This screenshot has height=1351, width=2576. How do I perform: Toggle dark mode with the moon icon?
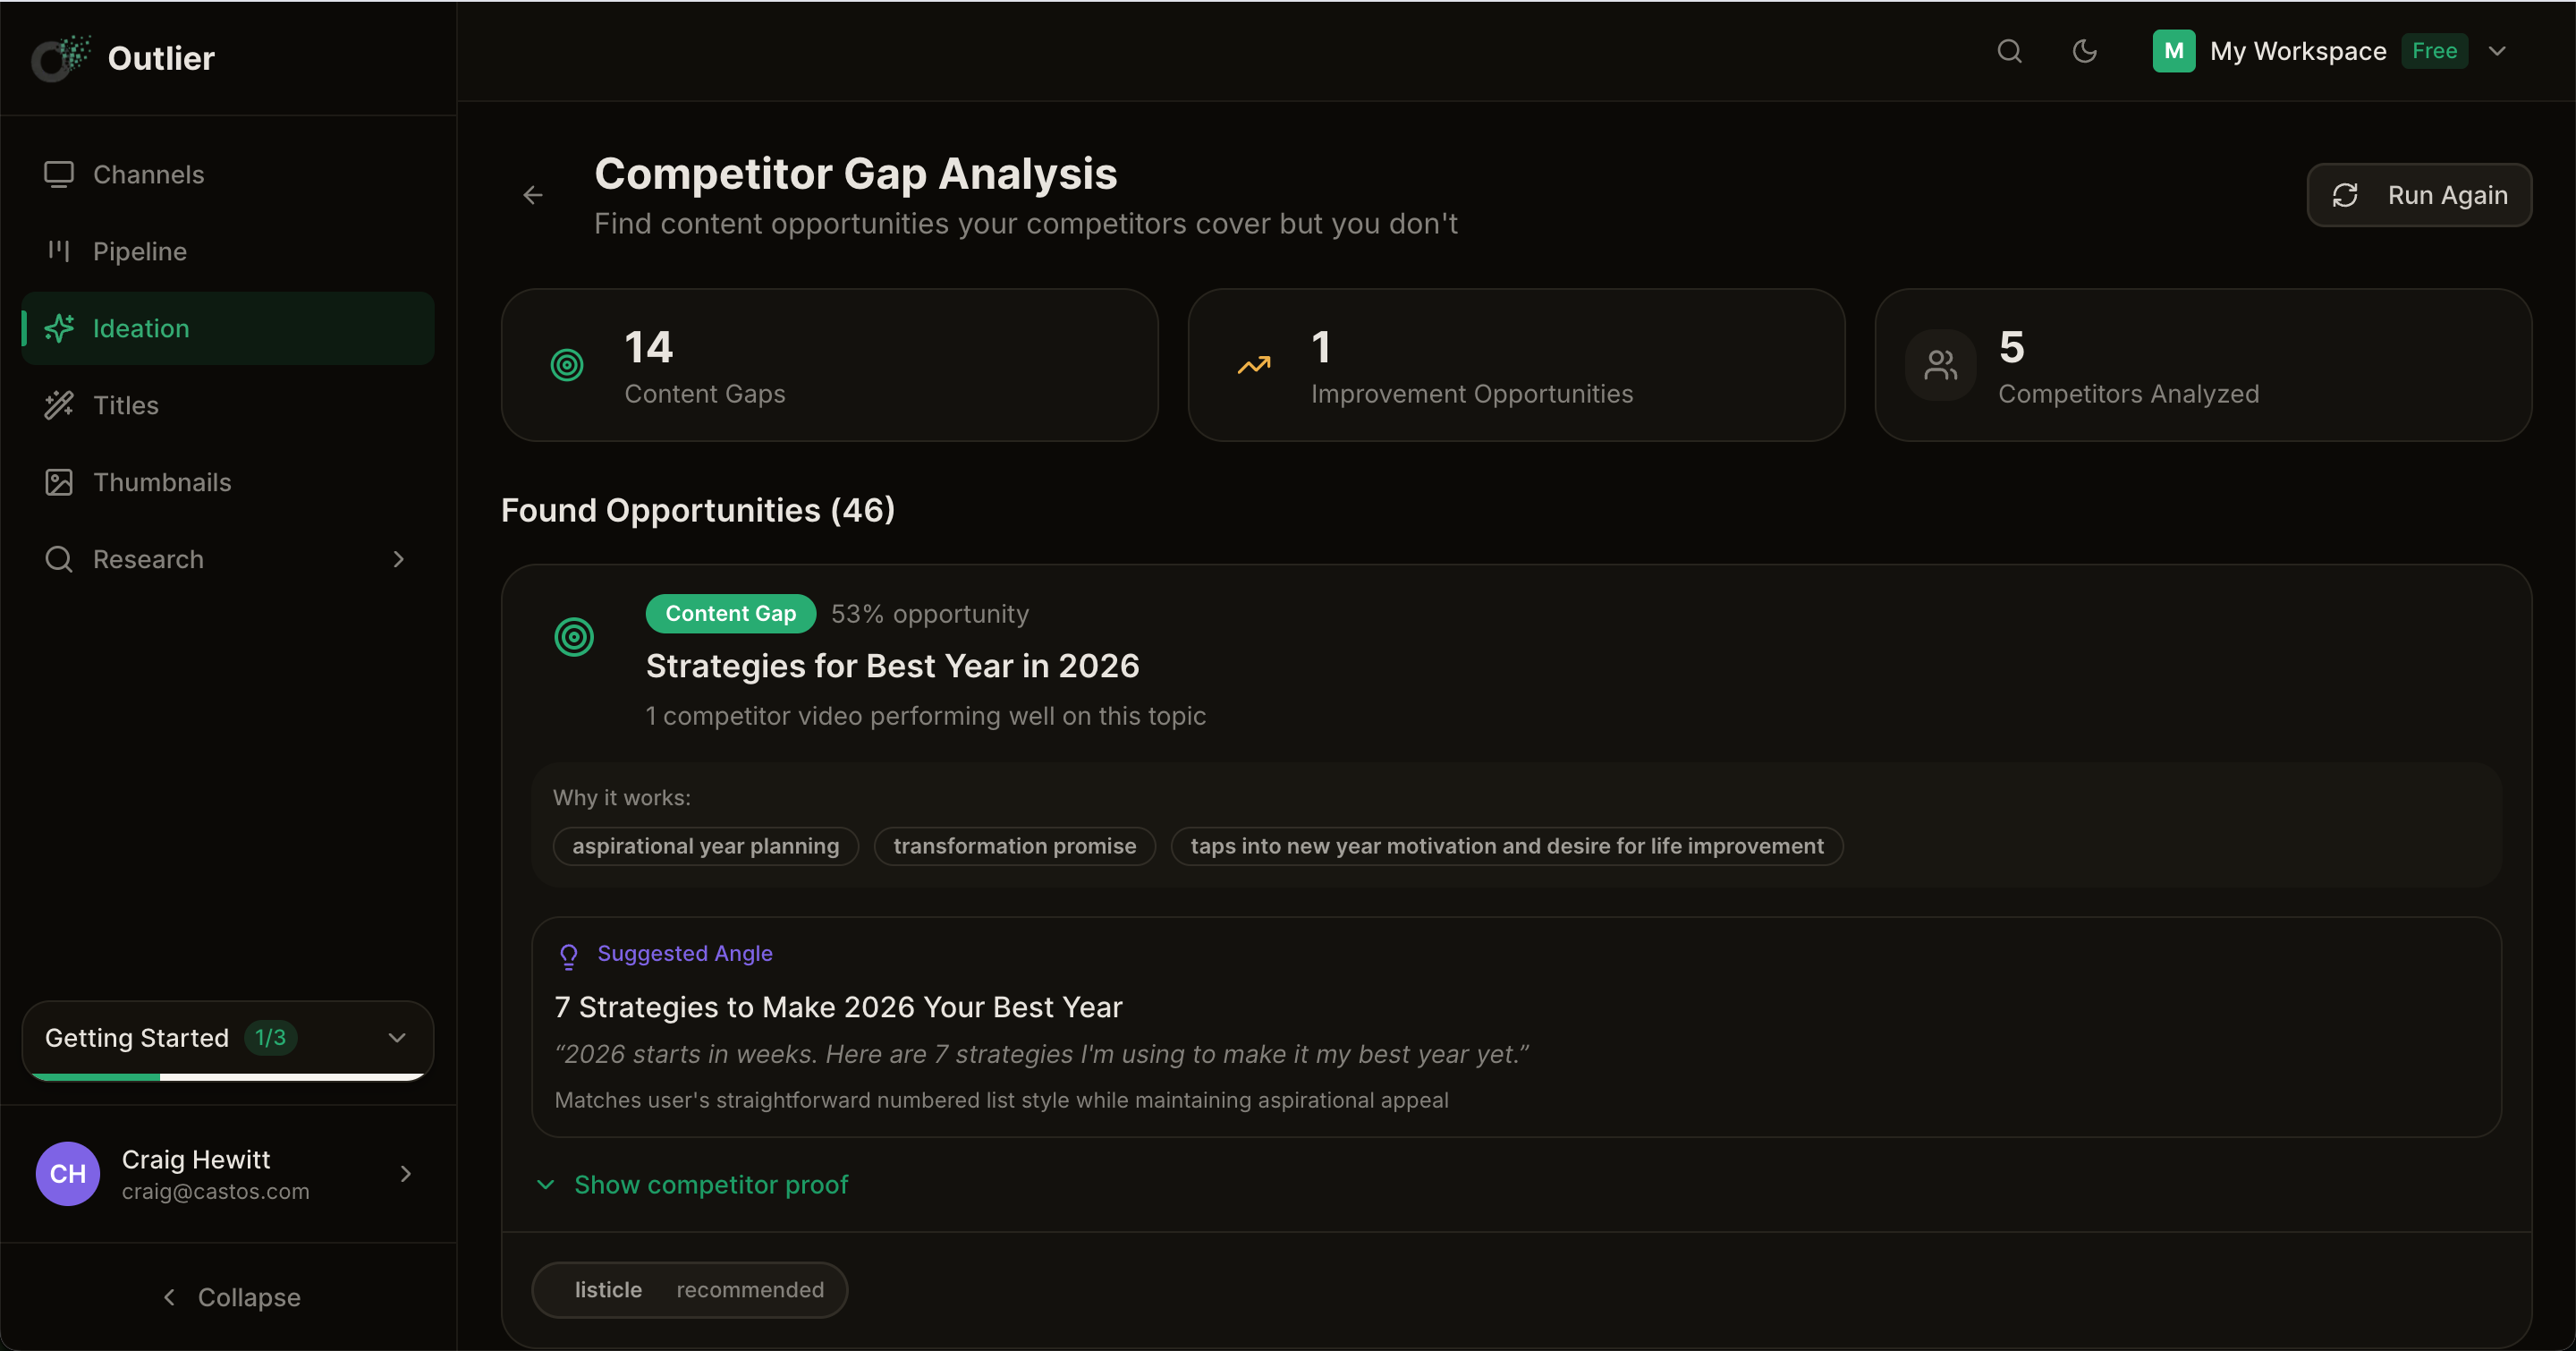pyautogui.click(x=2085, y=51)
